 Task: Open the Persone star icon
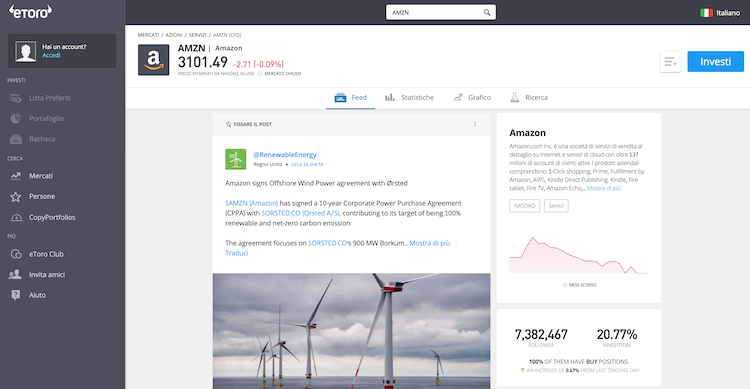(x=16, y=197)
